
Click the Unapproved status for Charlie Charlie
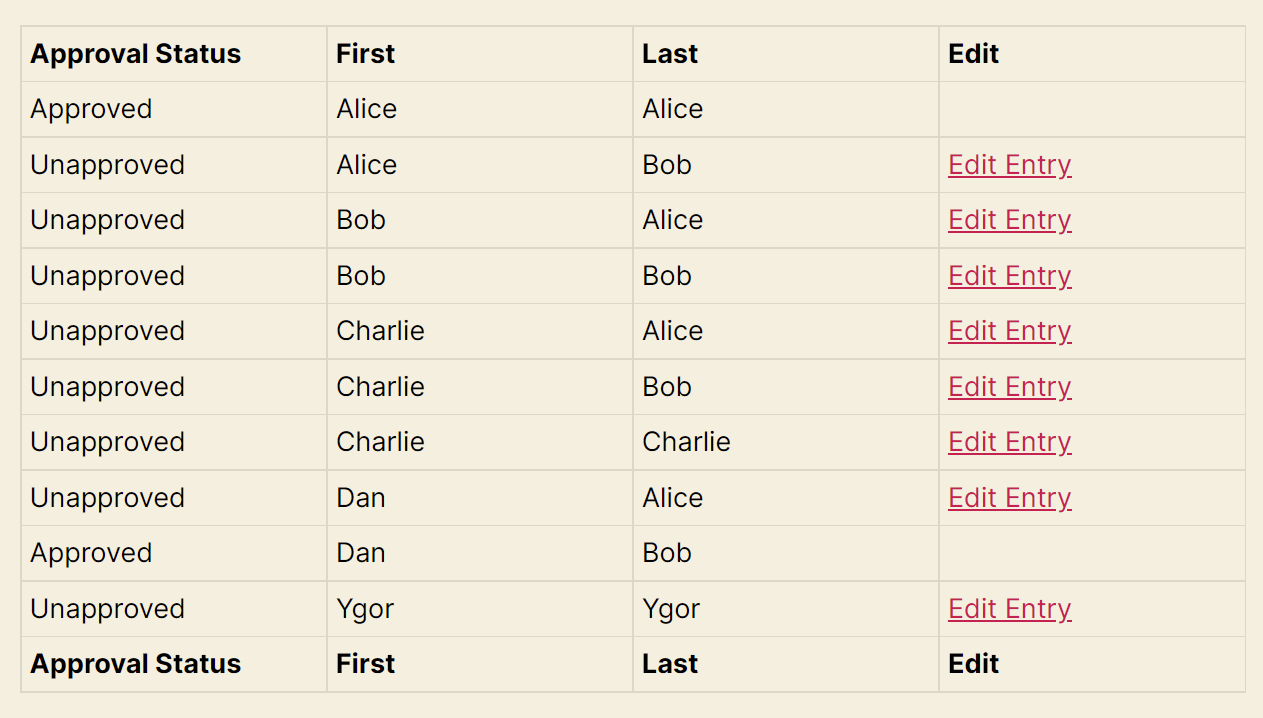(x=107, y=442)
